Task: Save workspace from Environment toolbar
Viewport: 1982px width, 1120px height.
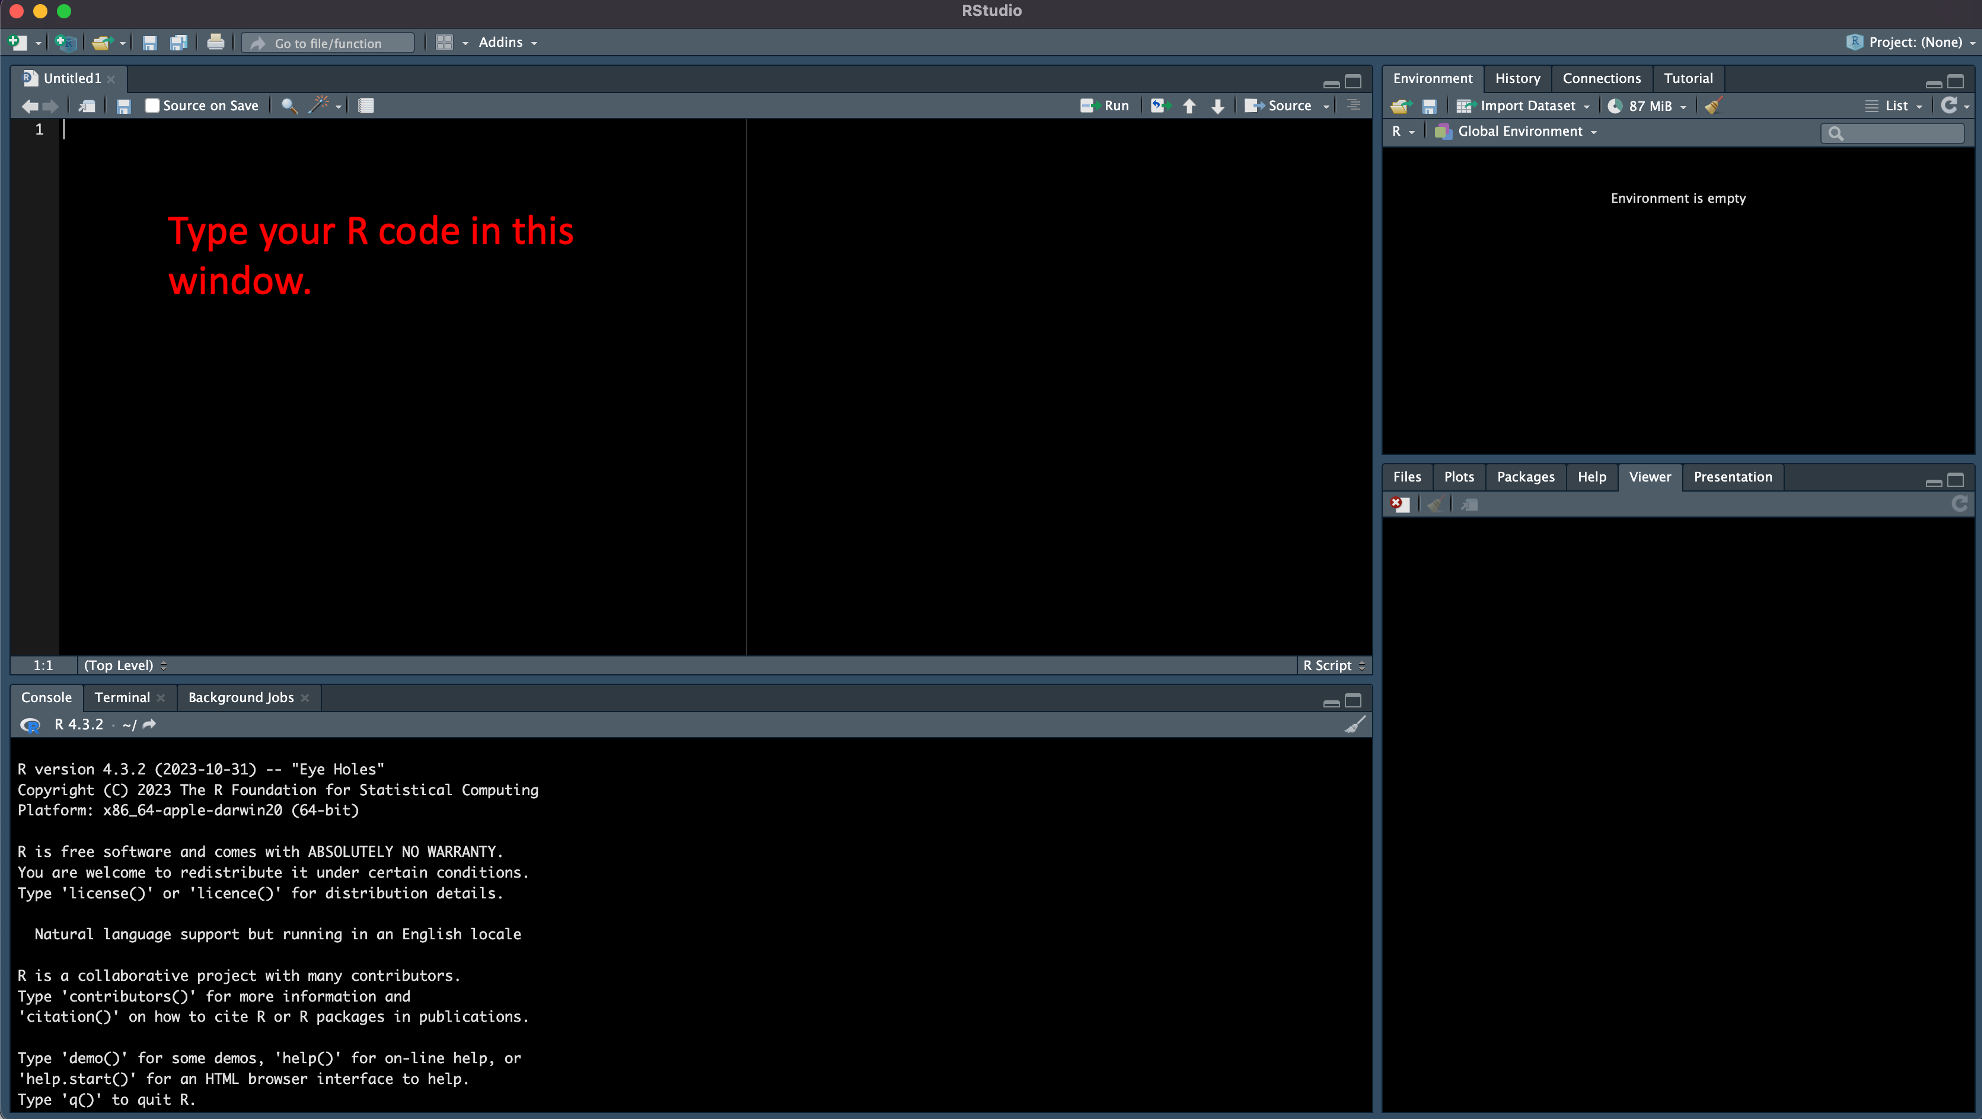Action: tap(1430, 106)
